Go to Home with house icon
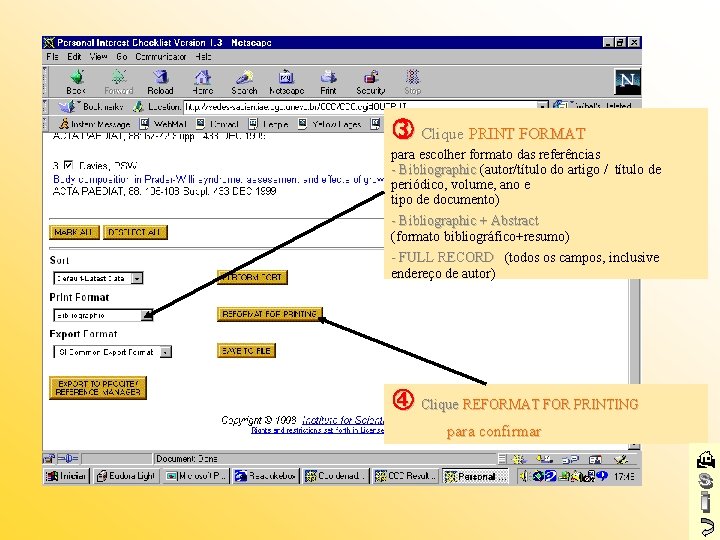720x540 pixels. point(202,82)
